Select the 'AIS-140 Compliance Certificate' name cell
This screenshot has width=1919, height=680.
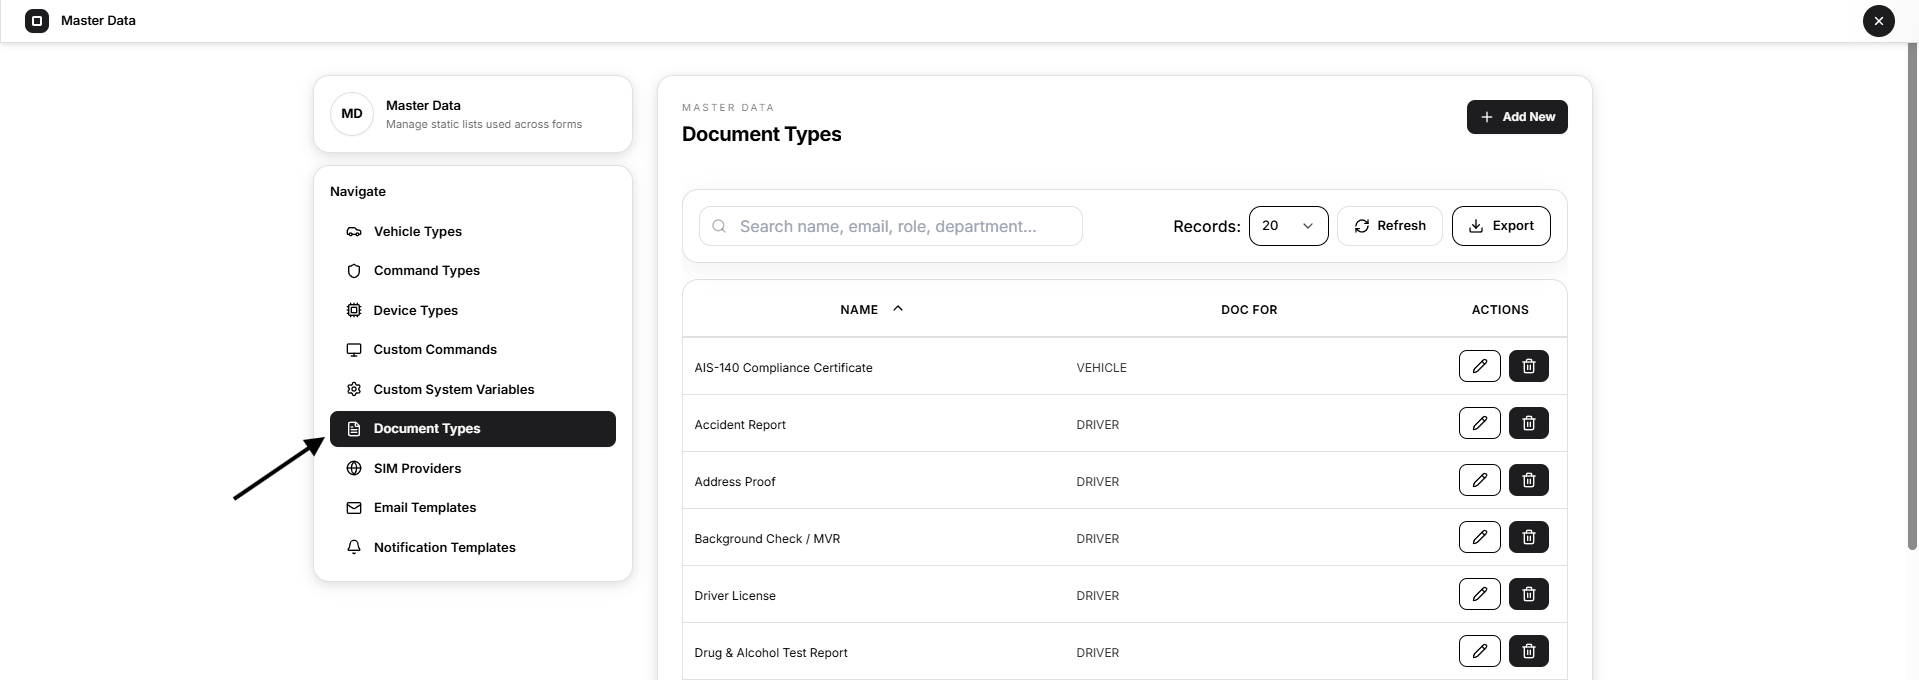(x=783, y=368)
